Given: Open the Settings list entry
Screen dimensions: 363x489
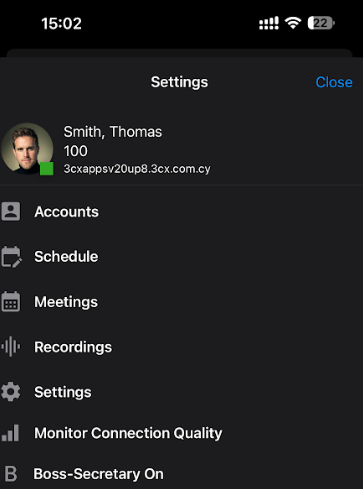Looking at the screenshot, I should click(x=181, y=392).
